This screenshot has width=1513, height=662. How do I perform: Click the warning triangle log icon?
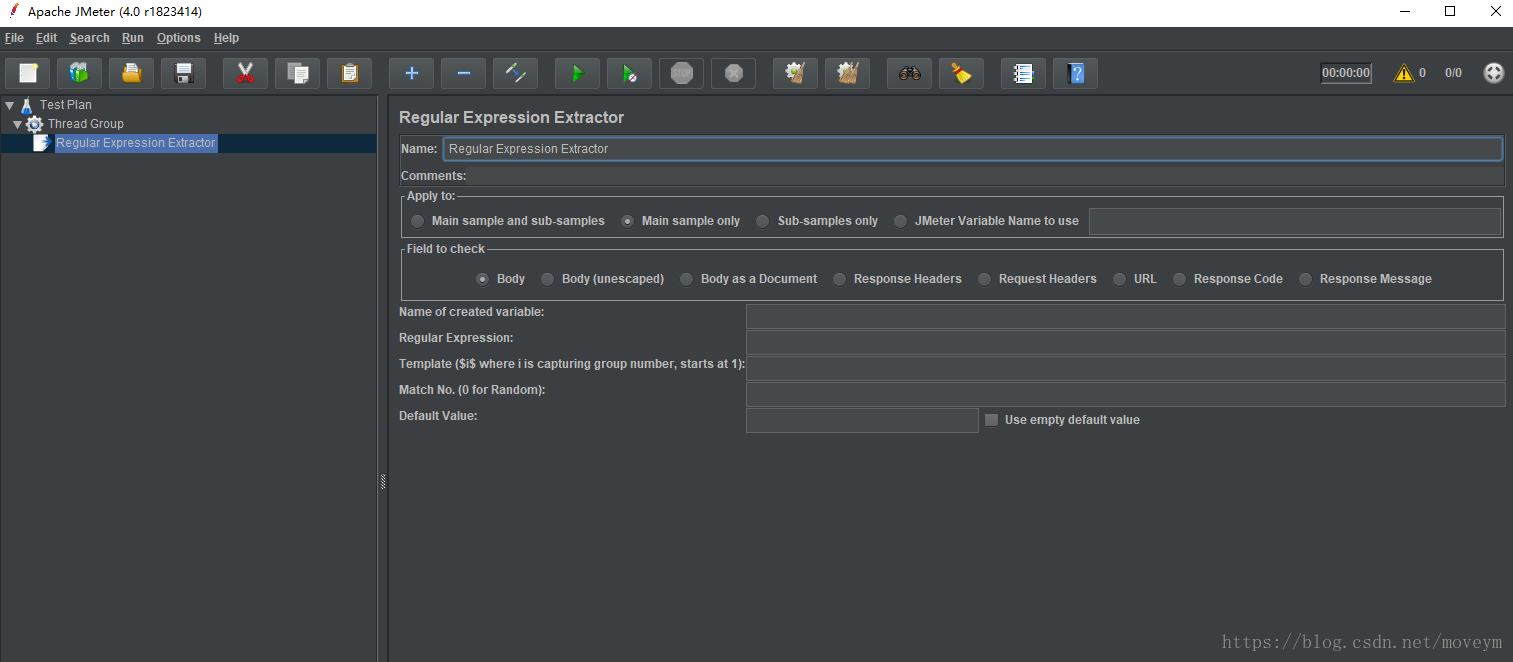(x=1404, y=73)
